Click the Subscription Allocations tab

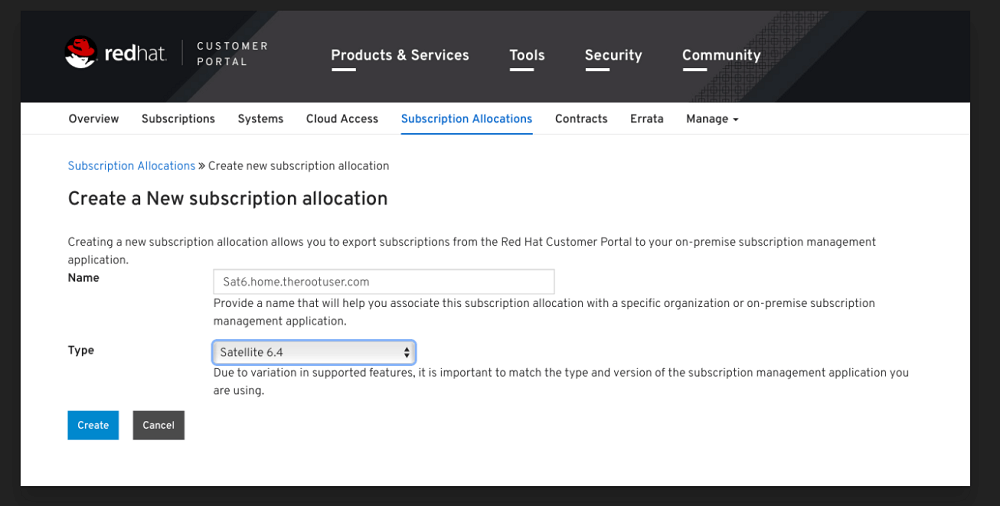466,119
